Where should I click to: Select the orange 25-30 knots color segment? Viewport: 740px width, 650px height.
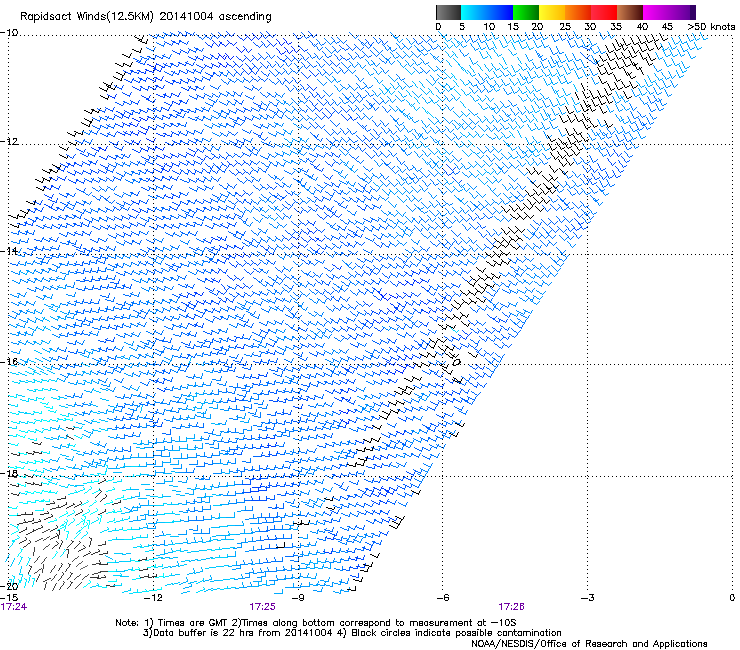(x=578, y=12)
